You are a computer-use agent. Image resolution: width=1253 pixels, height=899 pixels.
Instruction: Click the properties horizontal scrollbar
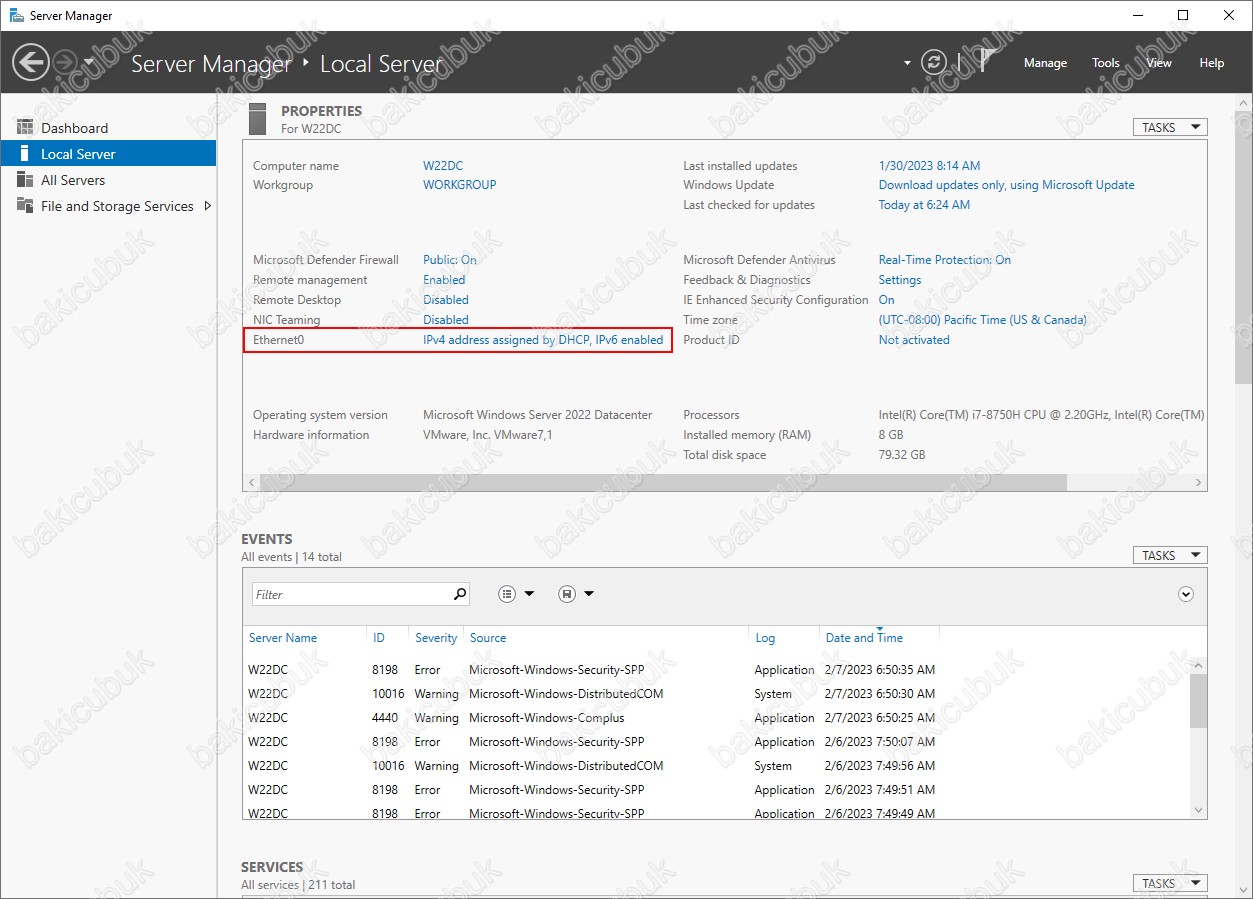[x=662, y=483]
